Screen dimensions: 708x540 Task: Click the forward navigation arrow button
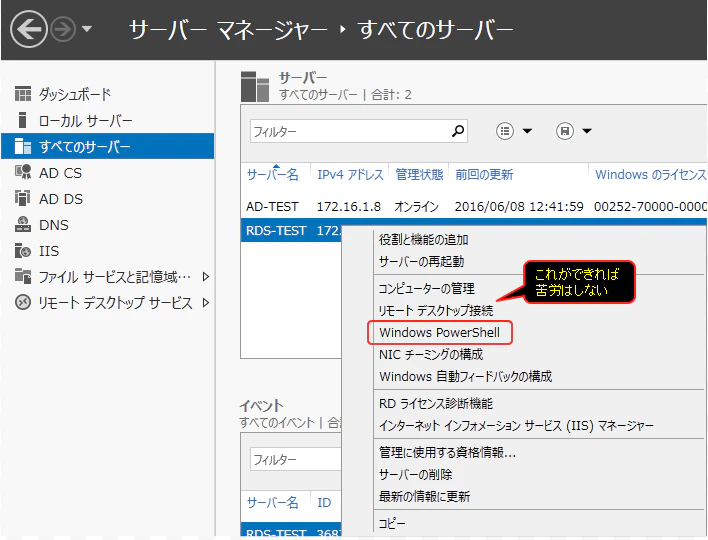(63, 29)
